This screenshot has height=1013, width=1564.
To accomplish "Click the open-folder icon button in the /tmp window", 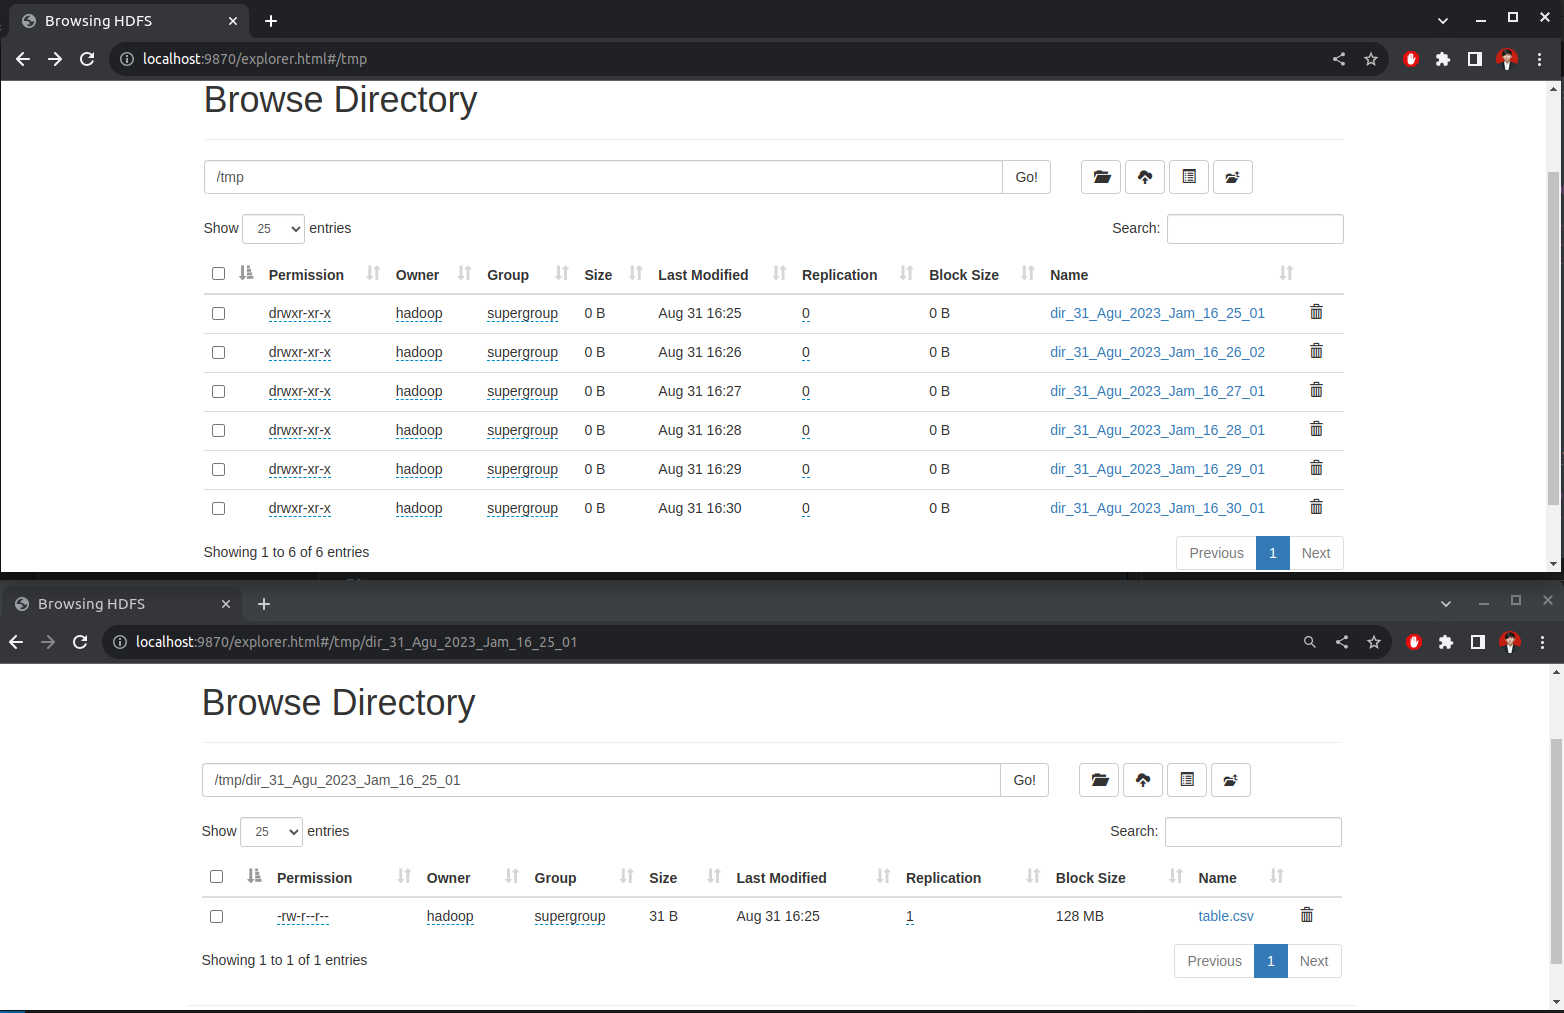I will 1101,177.
